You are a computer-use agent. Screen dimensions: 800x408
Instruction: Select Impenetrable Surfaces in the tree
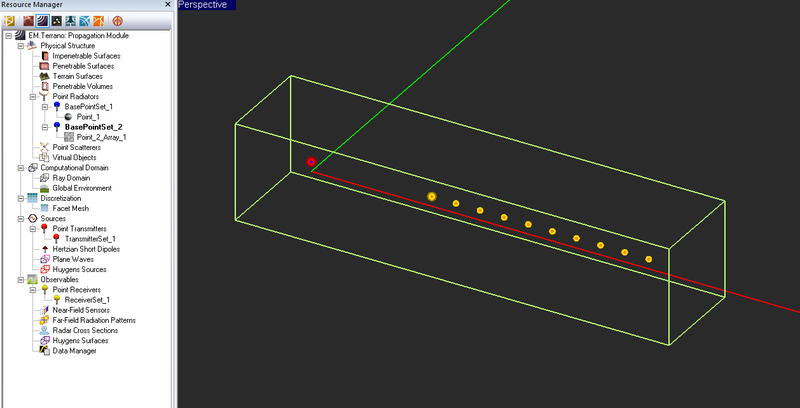[x=86, y=56]
